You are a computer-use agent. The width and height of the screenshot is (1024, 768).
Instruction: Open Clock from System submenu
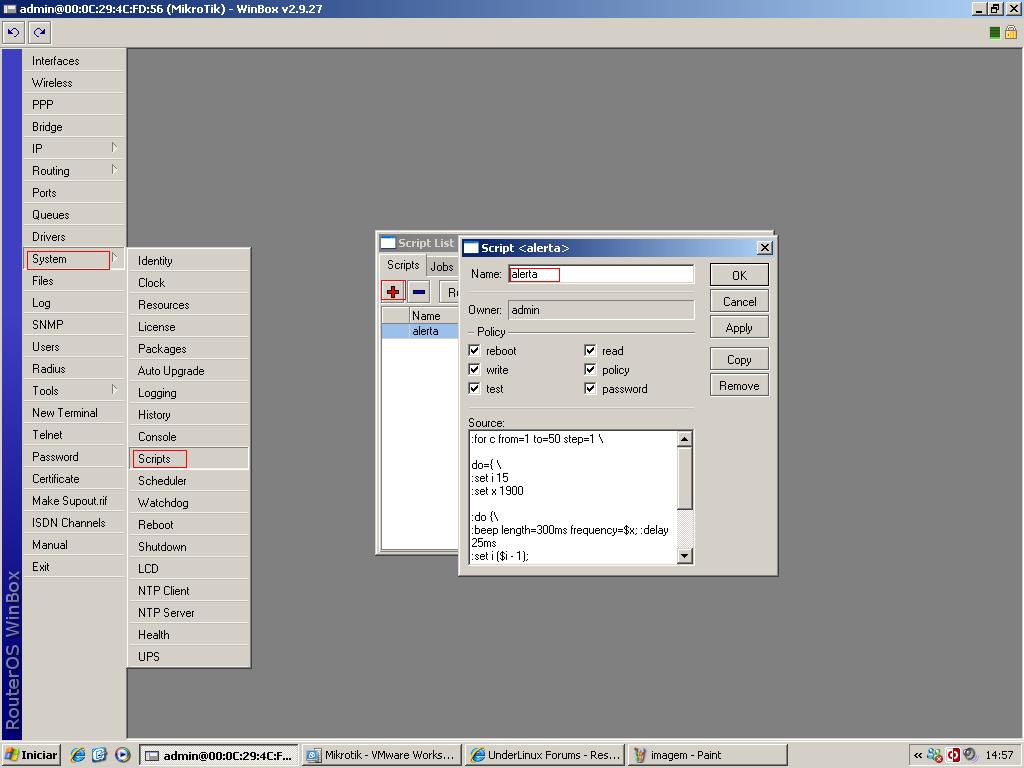[x=189, y=283]
